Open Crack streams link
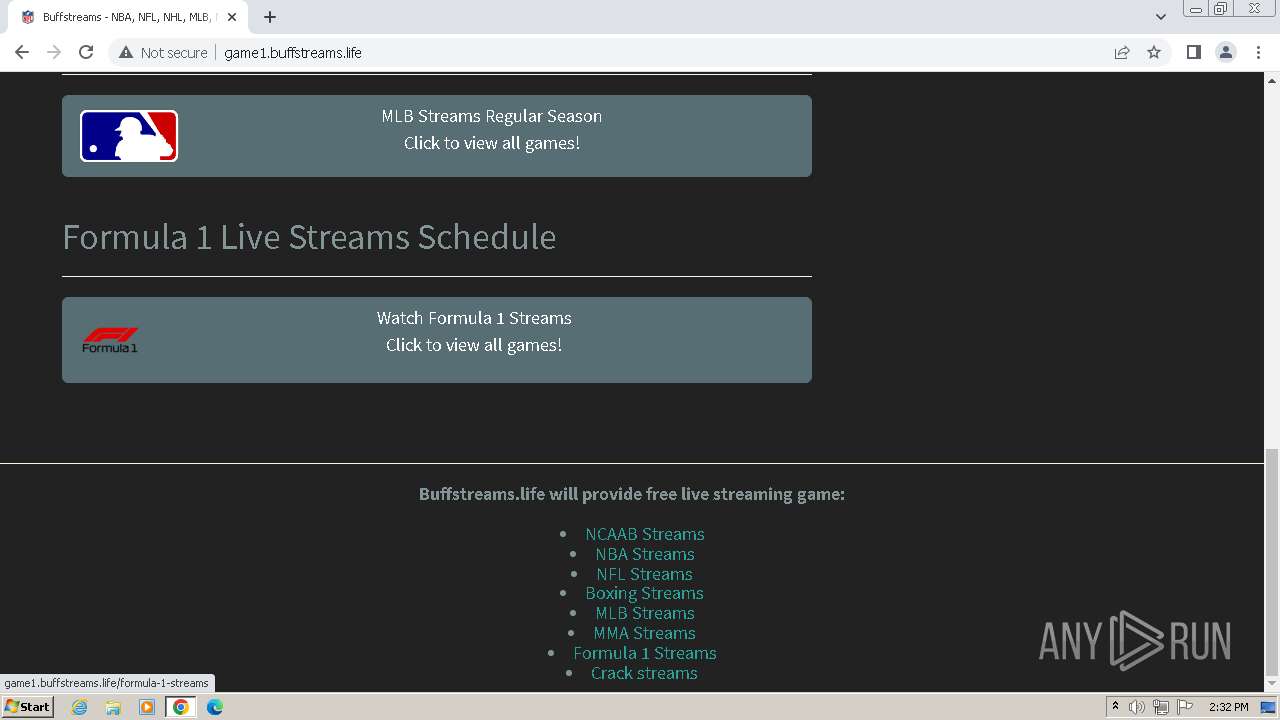 click(645, 673)
